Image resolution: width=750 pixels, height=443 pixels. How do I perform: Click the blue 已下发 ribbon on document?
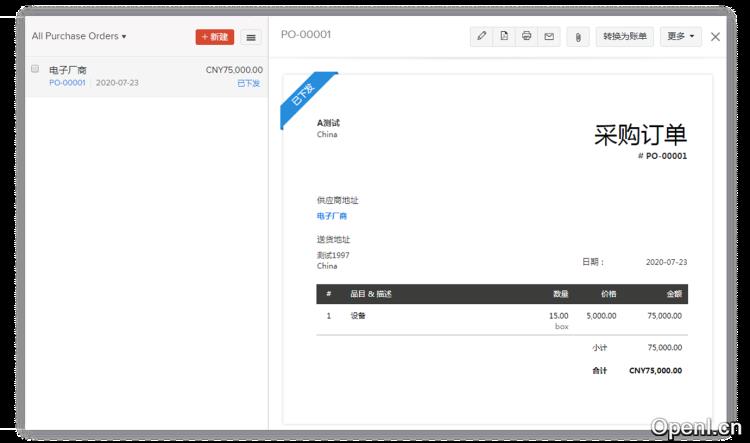coord(304,95)
